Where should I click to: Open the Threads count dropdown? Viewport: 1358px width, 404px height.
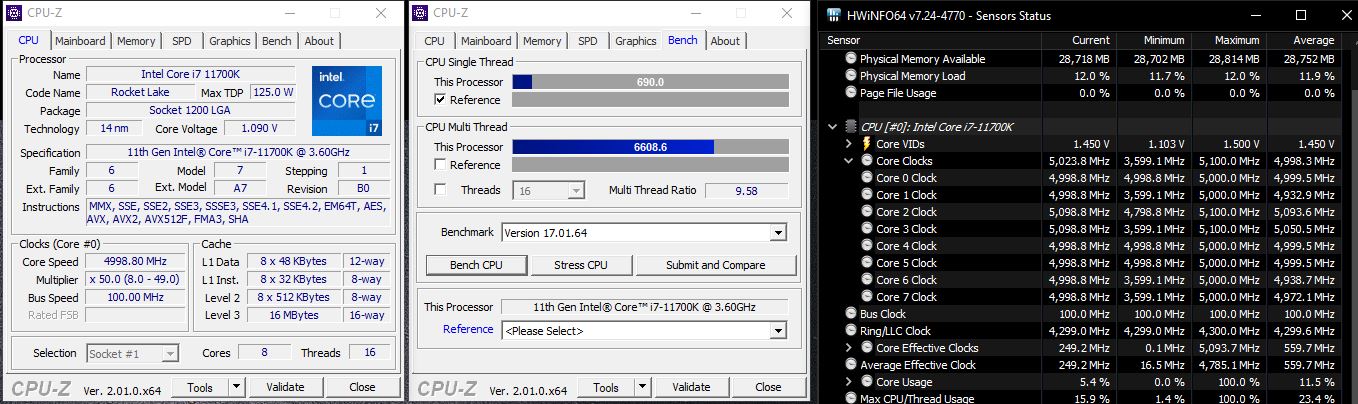[576, 190]
